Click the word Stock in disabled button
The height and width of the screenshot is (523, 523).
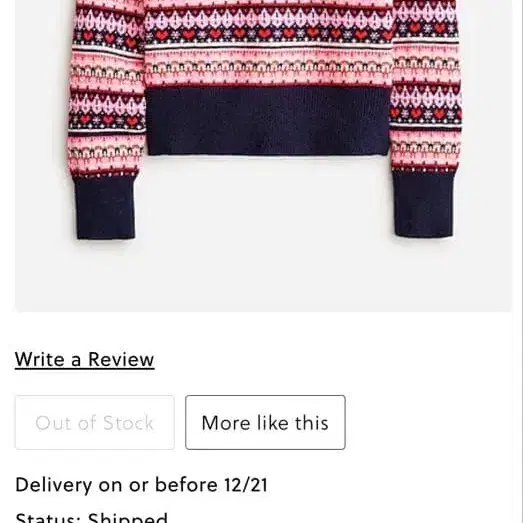[128, 423]
